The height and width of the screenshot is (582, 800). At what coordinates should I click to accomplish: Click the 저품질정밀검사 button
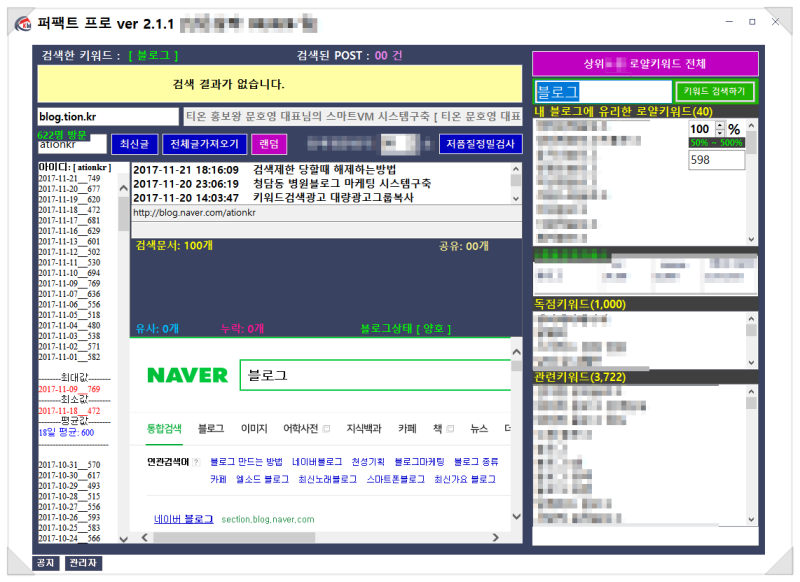coord(480,144)
